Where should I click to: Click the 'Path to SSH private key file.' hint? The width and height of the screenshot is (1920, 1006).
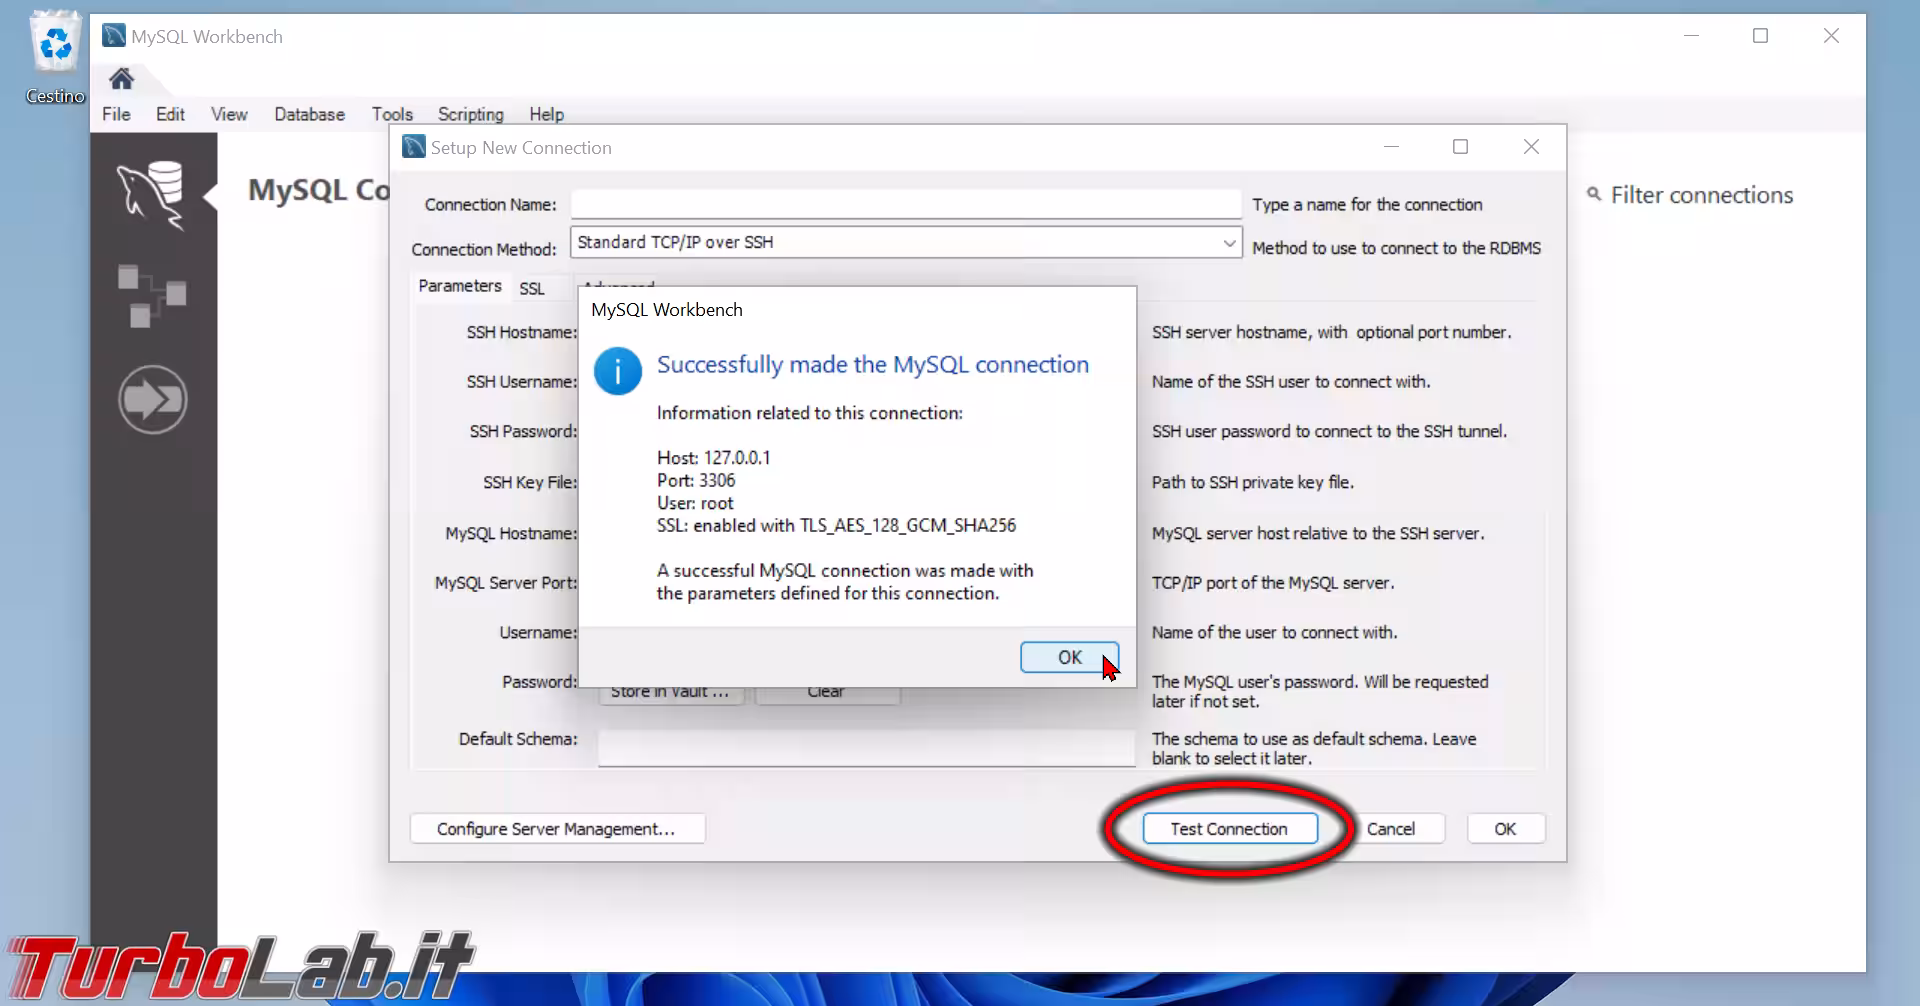click(1252, 482)
